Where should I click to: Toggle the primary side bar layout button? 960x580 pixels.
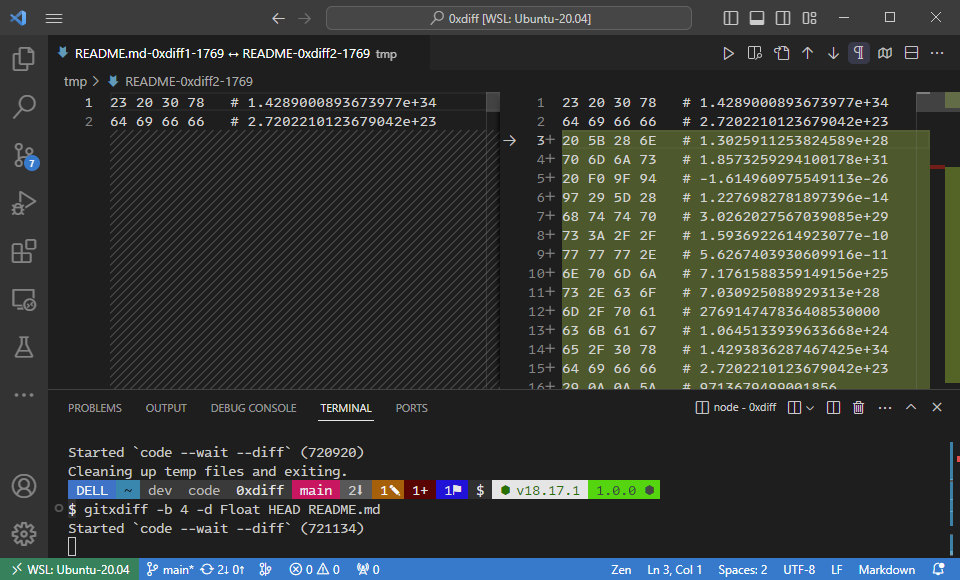(730, 18)
